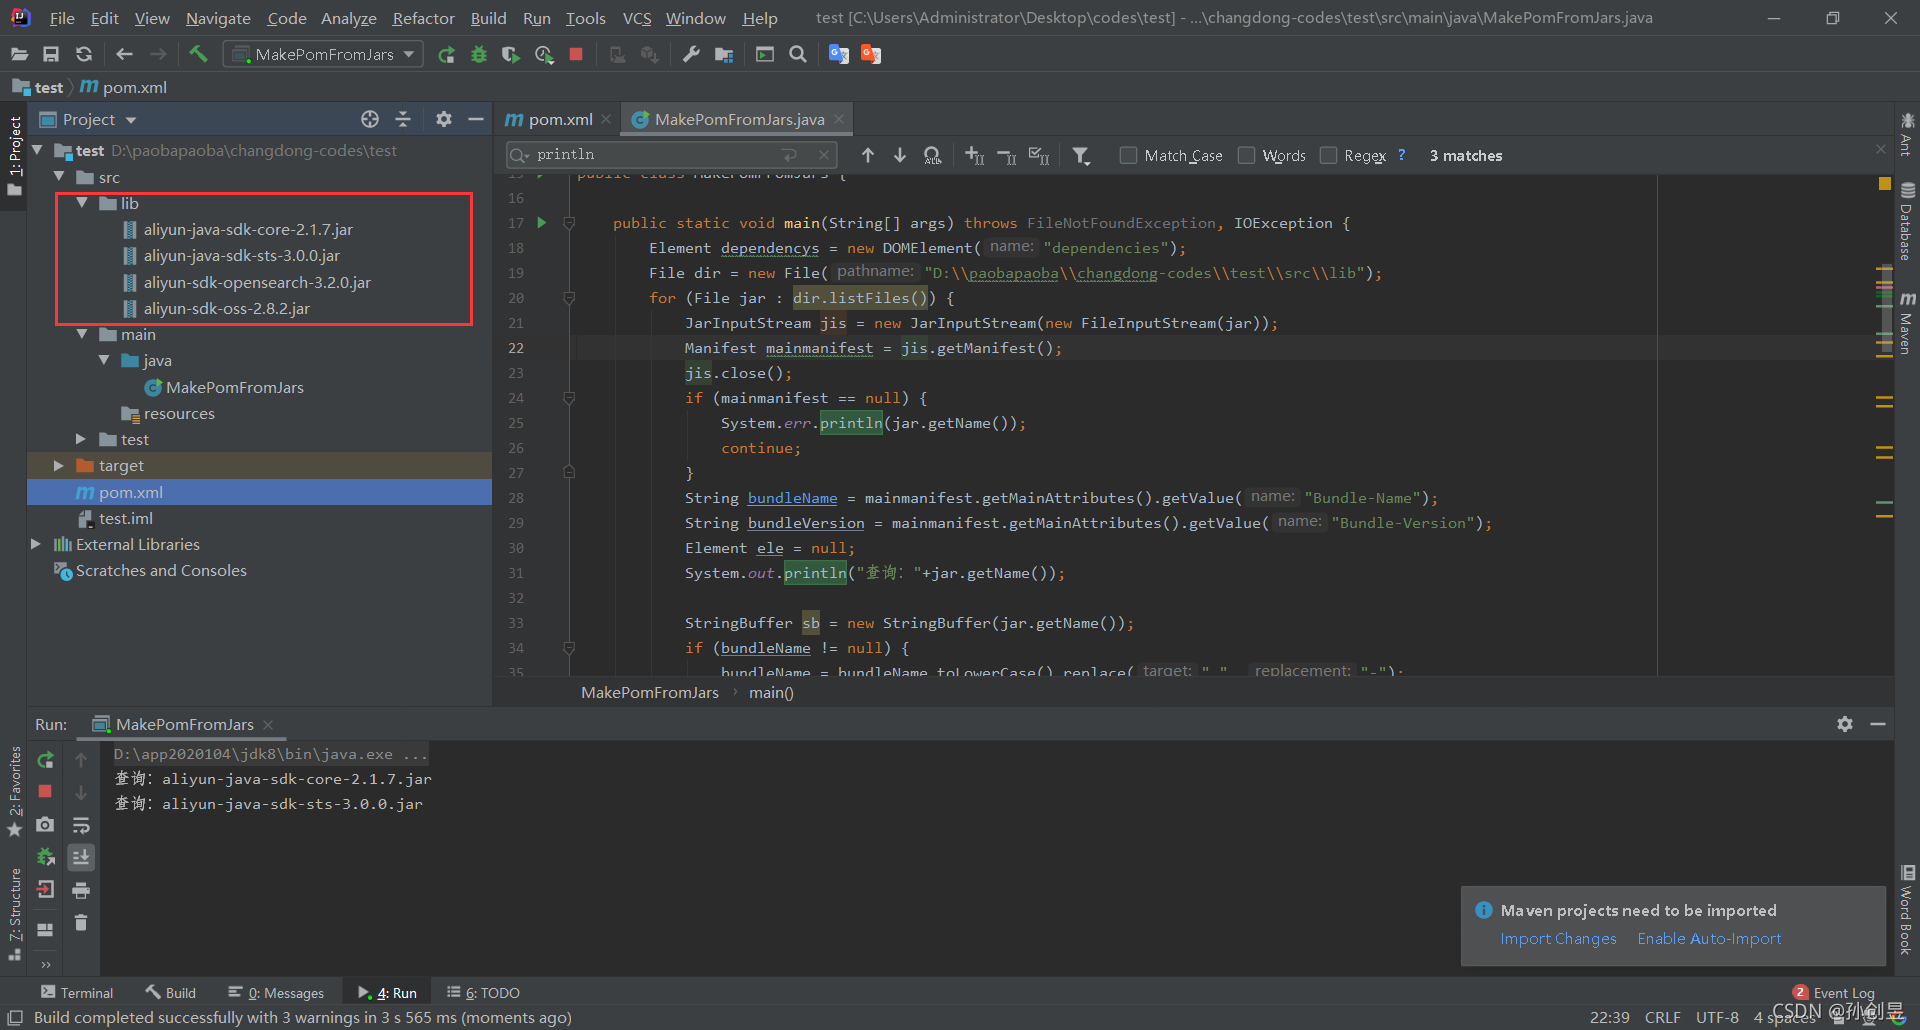Save all files with the disk icon
Image resolution: width=1920 pixels, height=1030 pixels.
pos(51,54)
